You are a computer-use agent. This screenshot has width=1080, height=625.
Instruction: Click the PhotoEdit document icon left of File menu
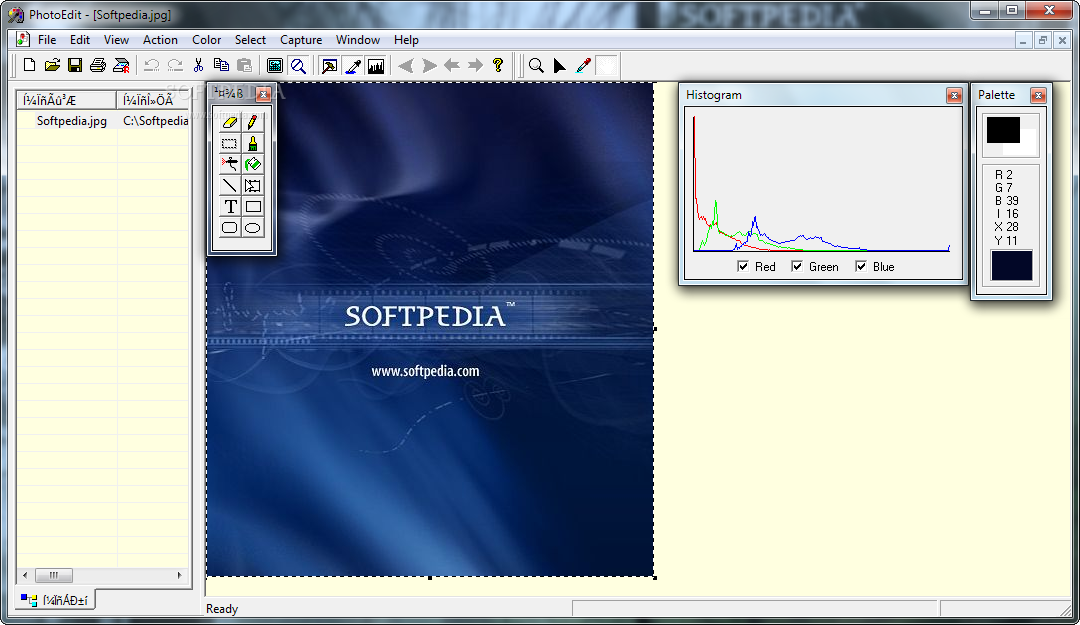click(x=23, y=40)
